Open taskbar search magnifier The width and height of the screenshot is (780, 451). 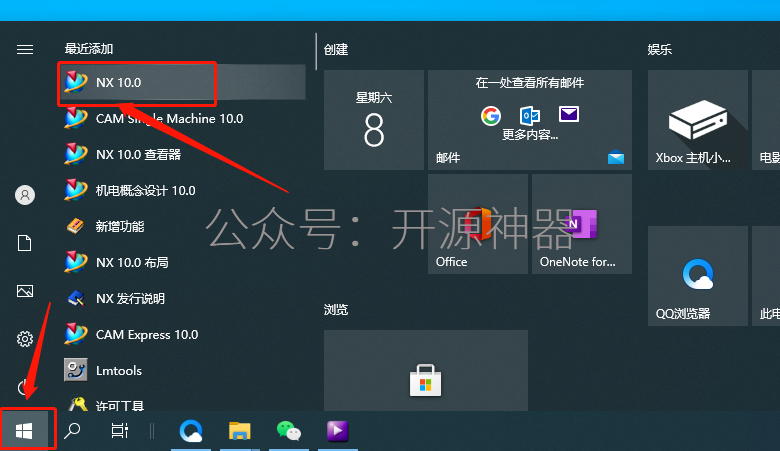pos(72,431)
